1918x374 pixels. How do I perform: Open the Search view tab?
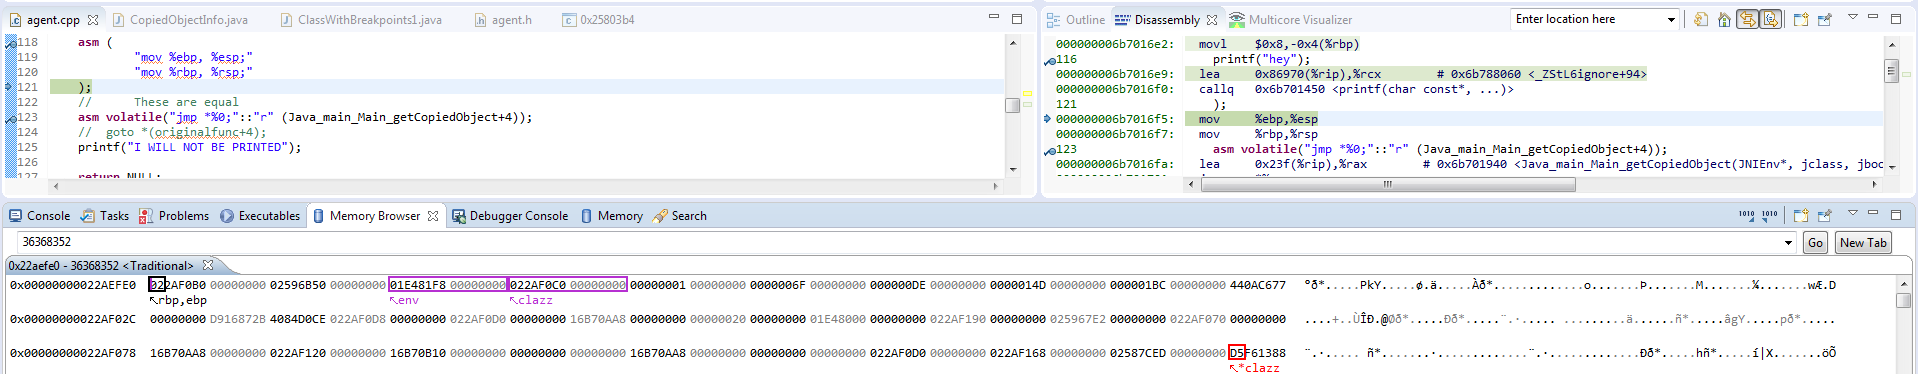[679, 216]
